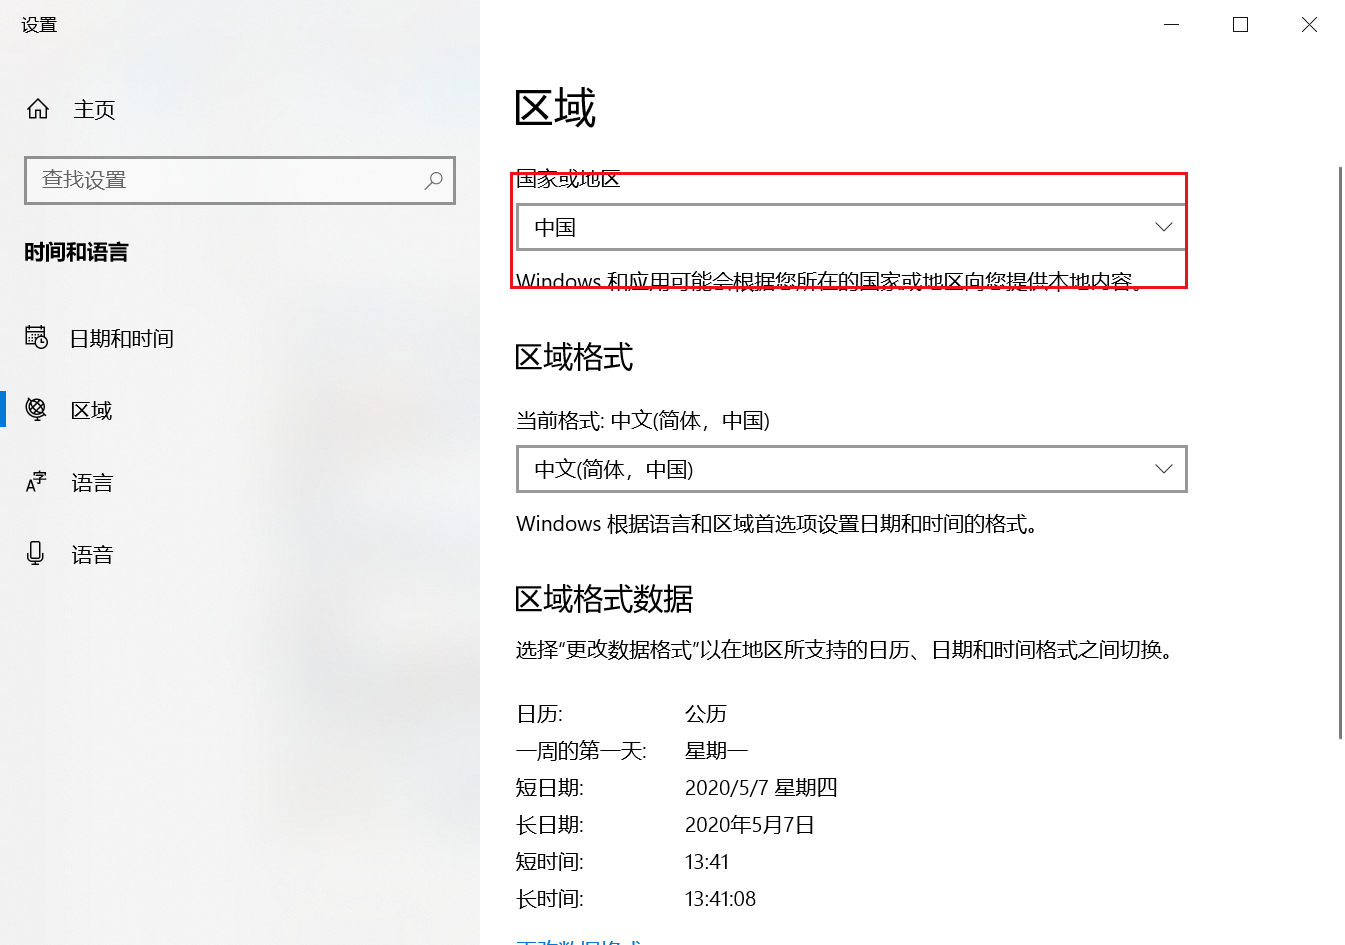Viewport: 1345px width, 945px height.
Task: Click the long time value 13:41:08
Action: pyautogui.click(x=720, y=899)
